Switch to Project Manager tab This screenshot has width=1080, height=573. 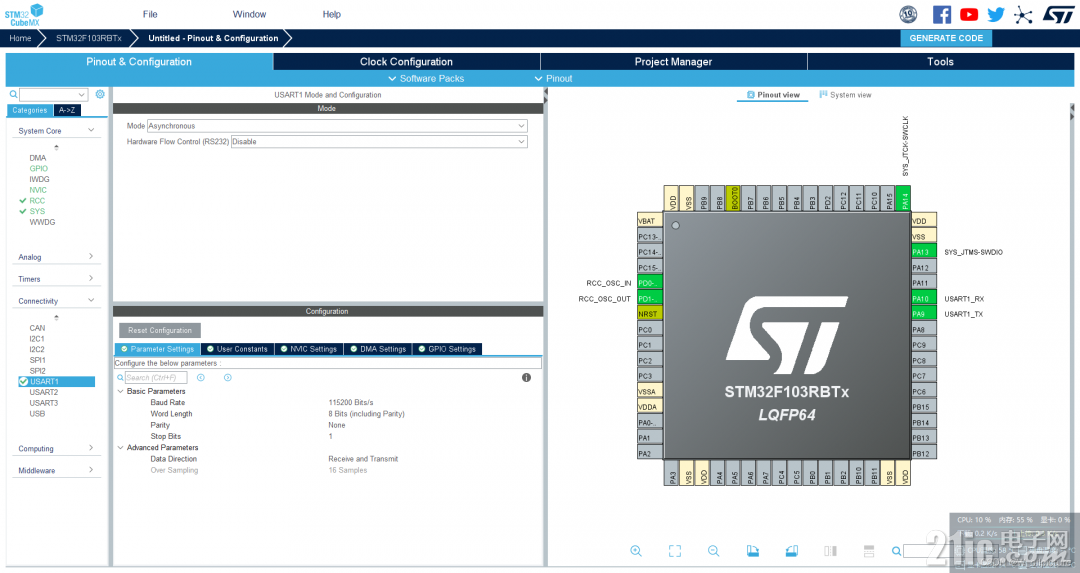pos(674,62)
